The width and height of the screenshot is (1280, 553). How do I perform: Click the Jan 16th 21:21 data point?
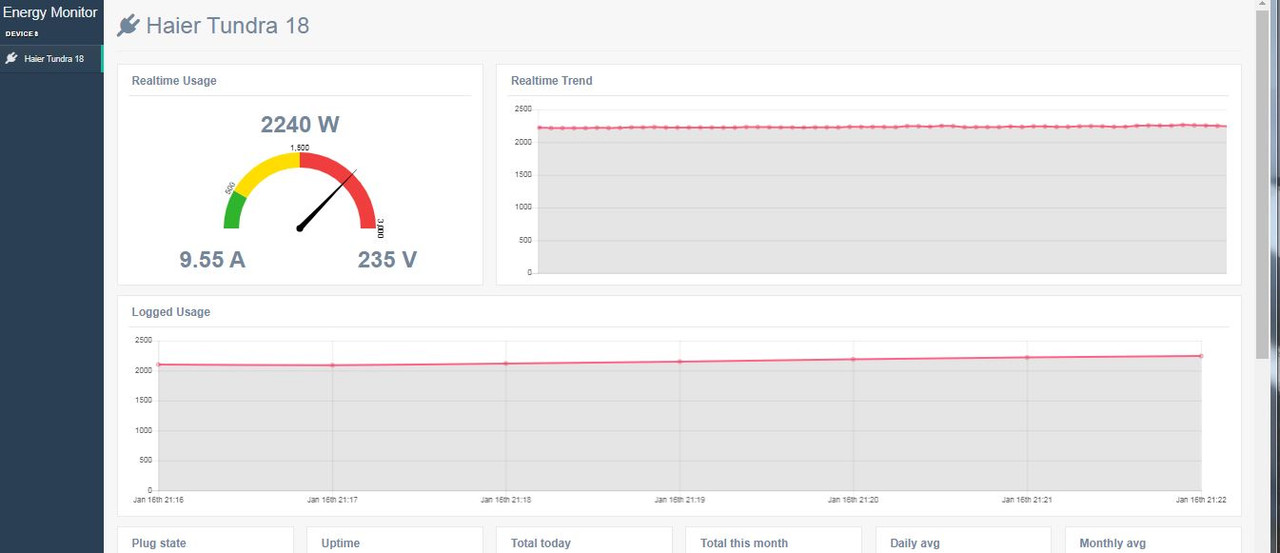tap(1027, 357)
